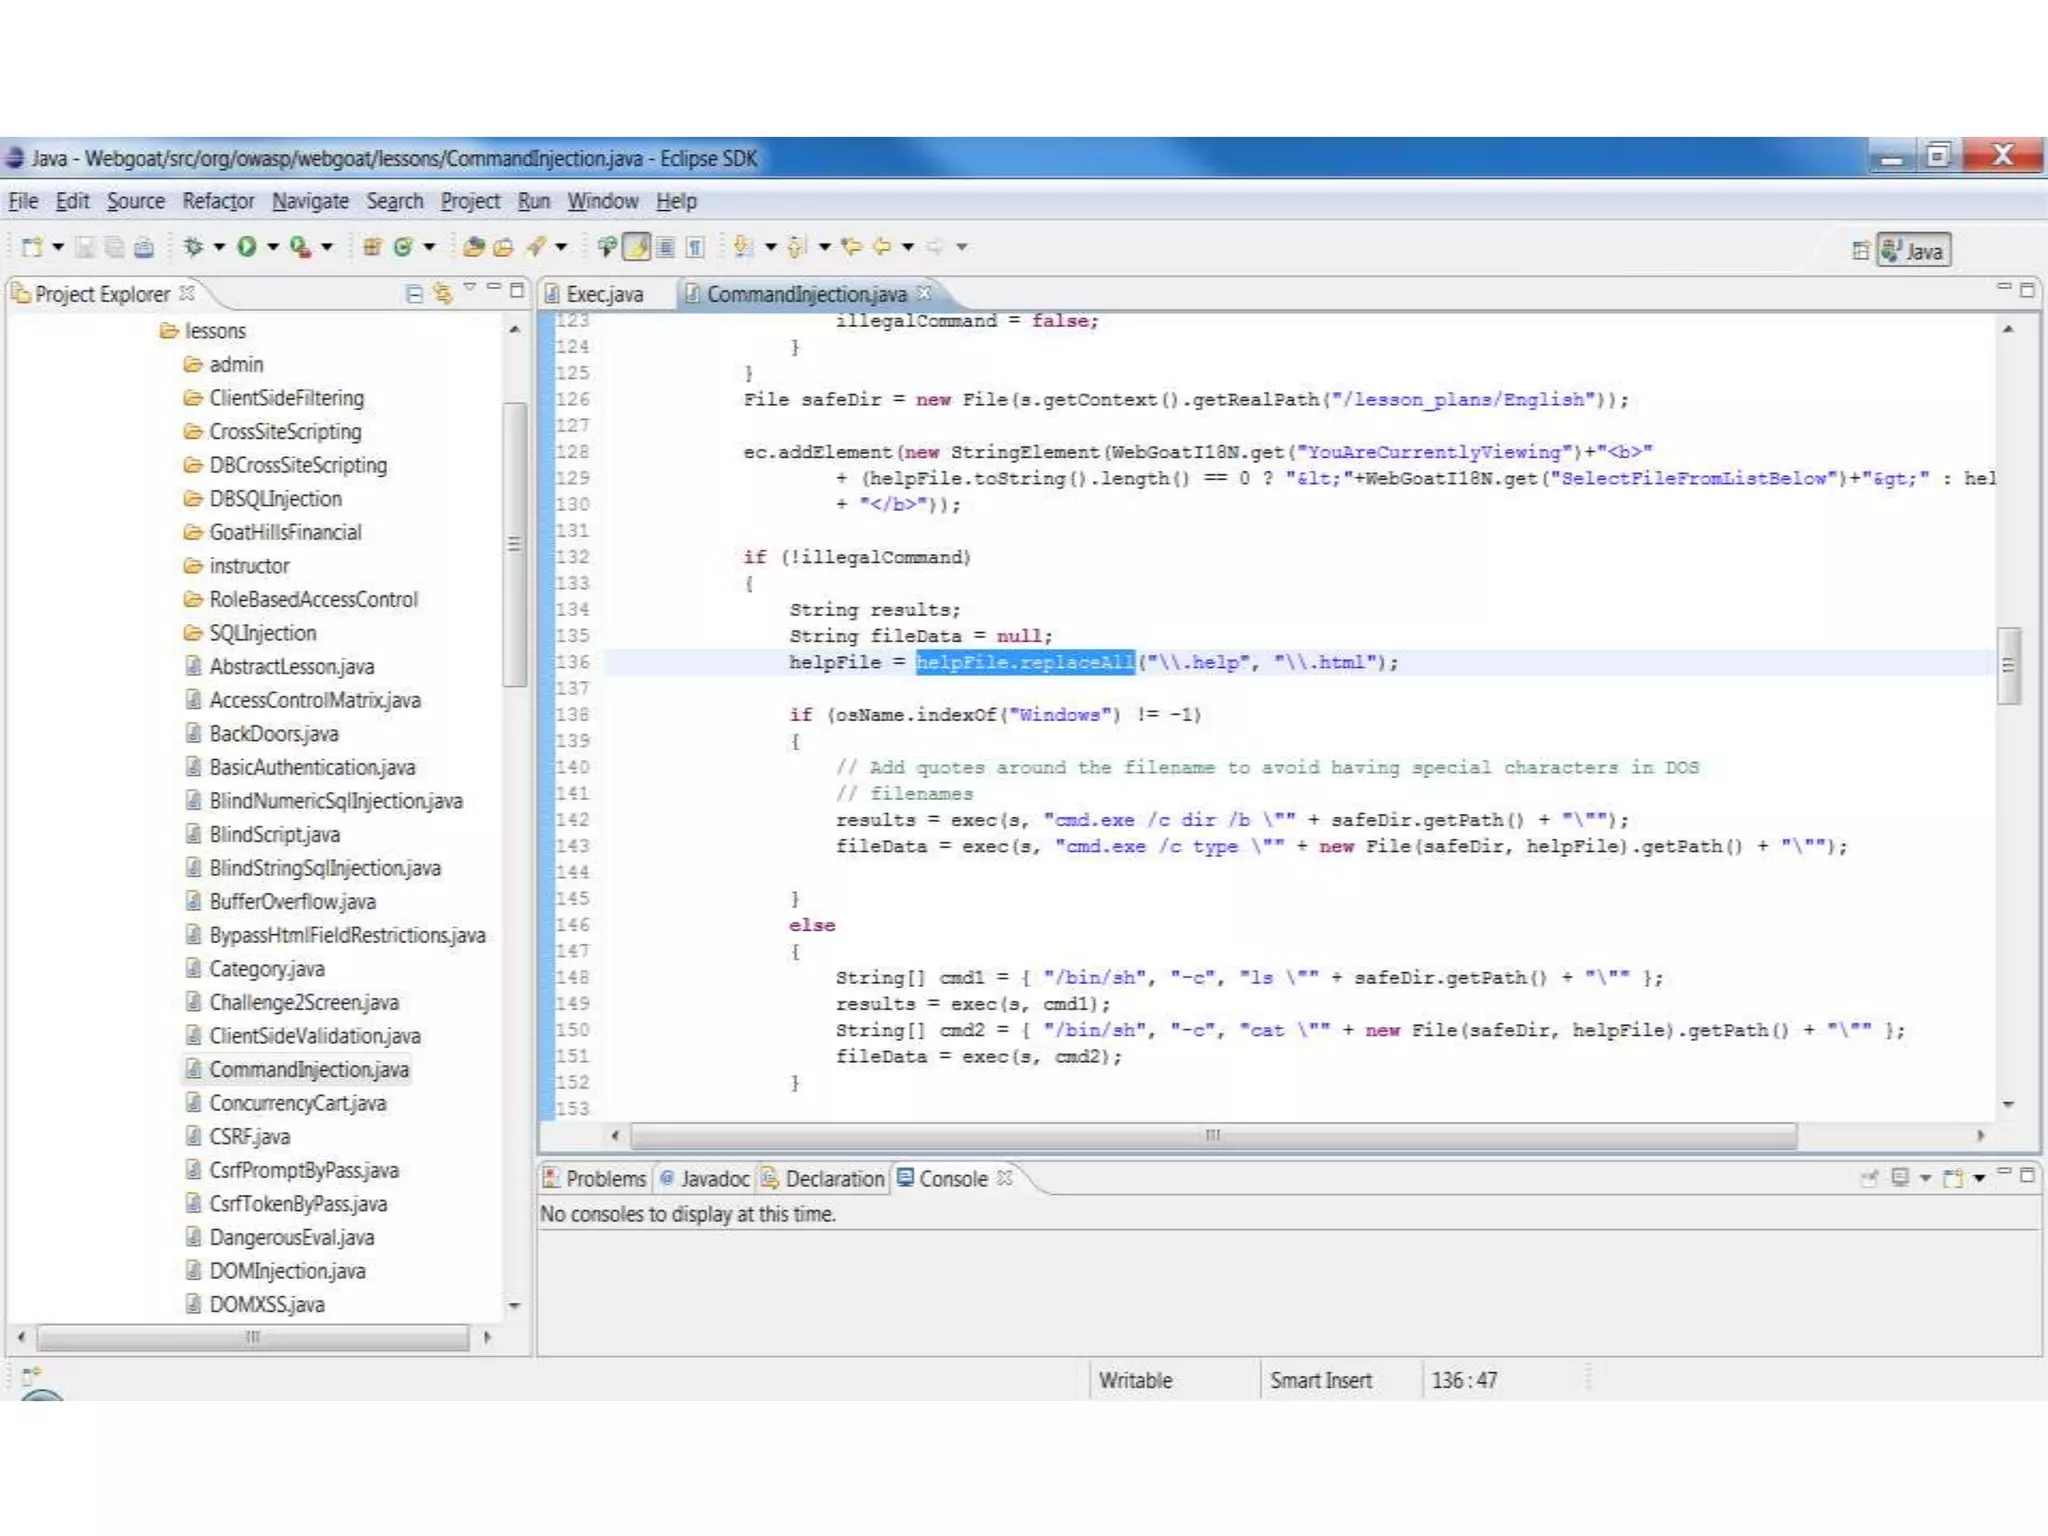Click the Open Type icon in toolbar
Viewport: 2048px width, 1536px height.
coord(474,246)
